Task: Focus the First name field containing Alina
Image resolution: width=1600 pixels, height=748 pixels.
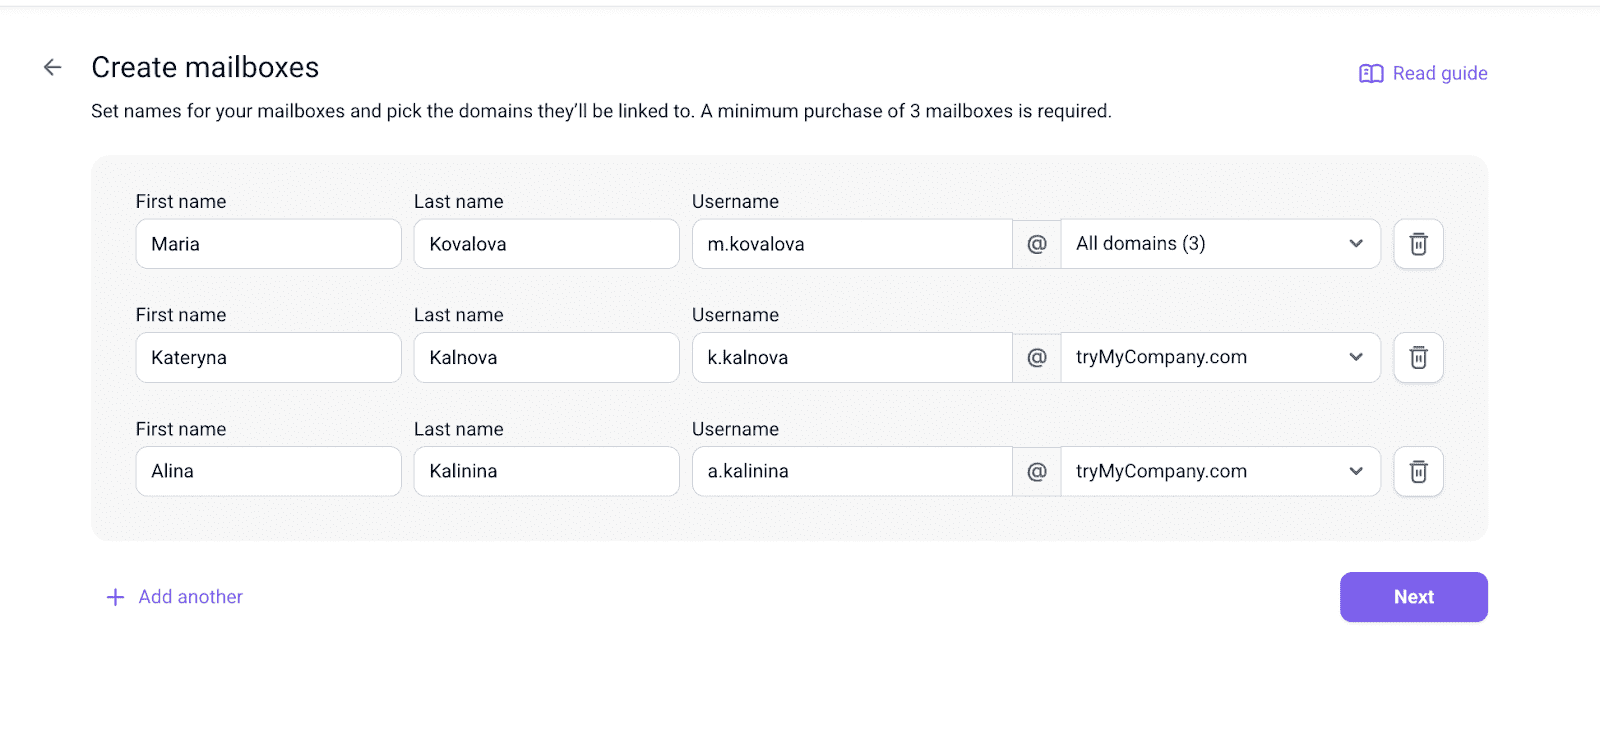Action: tap(268, 472)
